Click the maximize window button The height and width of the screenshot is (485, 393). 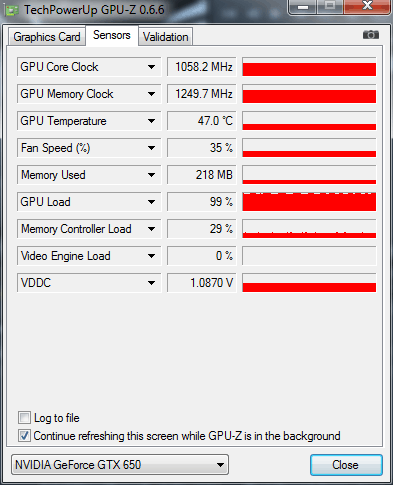(x=330, y=6)
